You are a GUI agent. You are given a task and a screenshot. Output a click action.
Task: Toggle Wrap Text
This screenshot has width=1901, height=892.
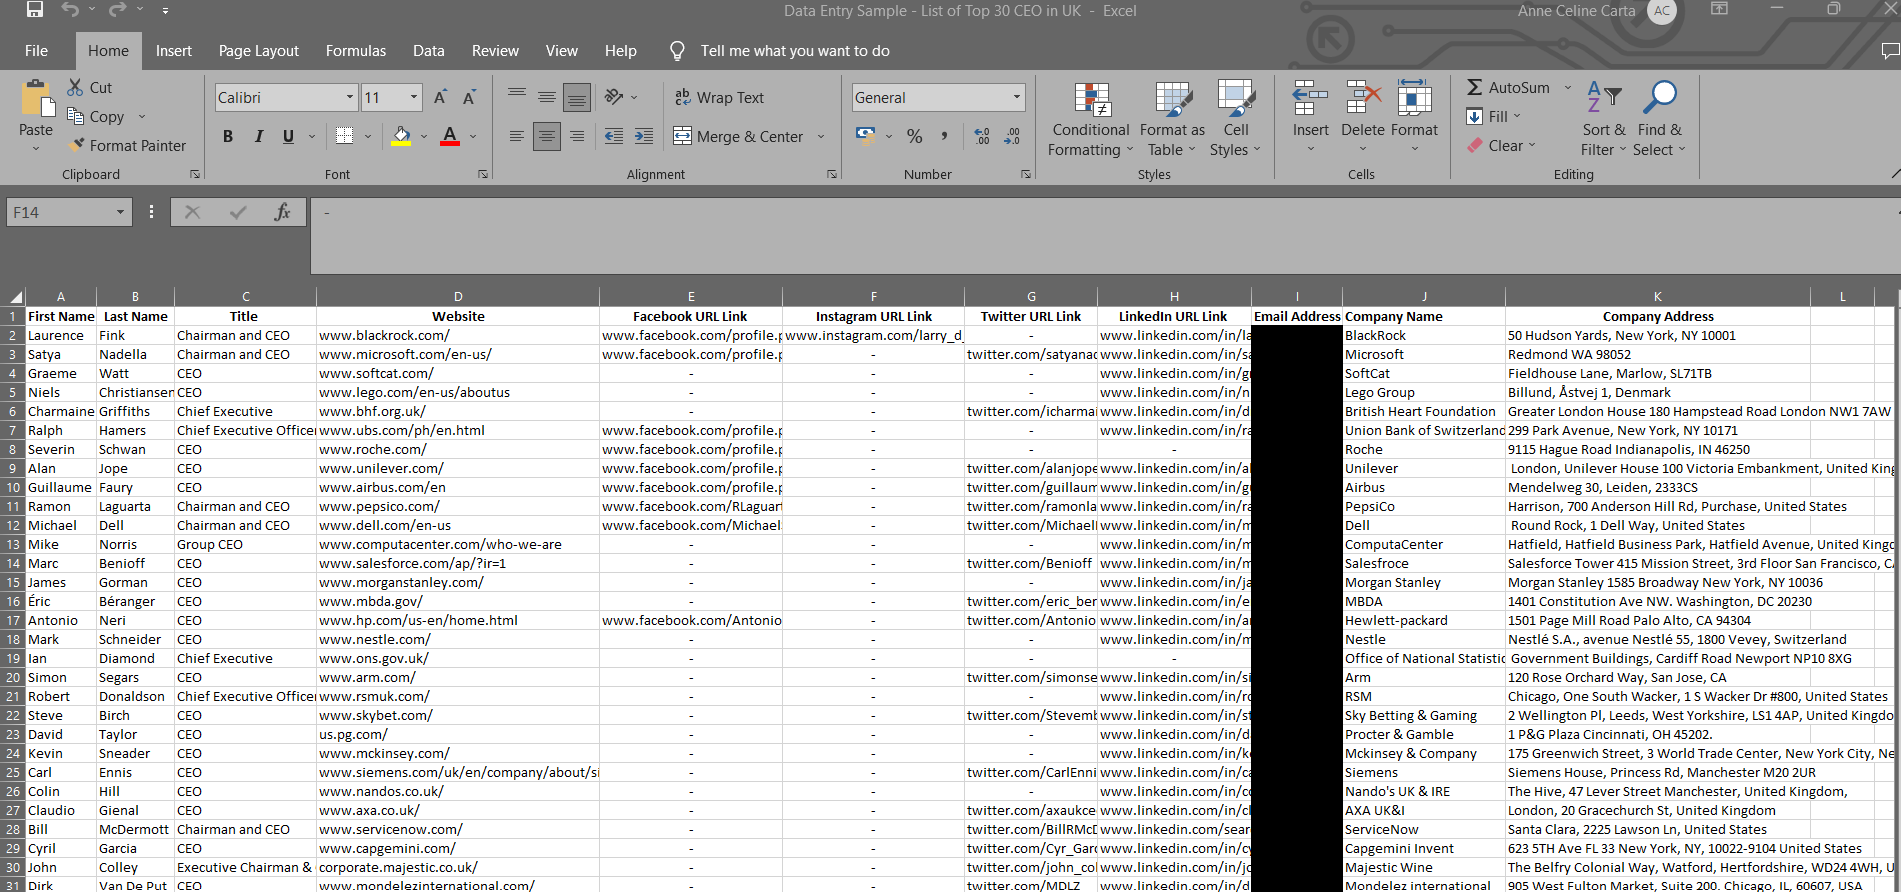[719, 97]
